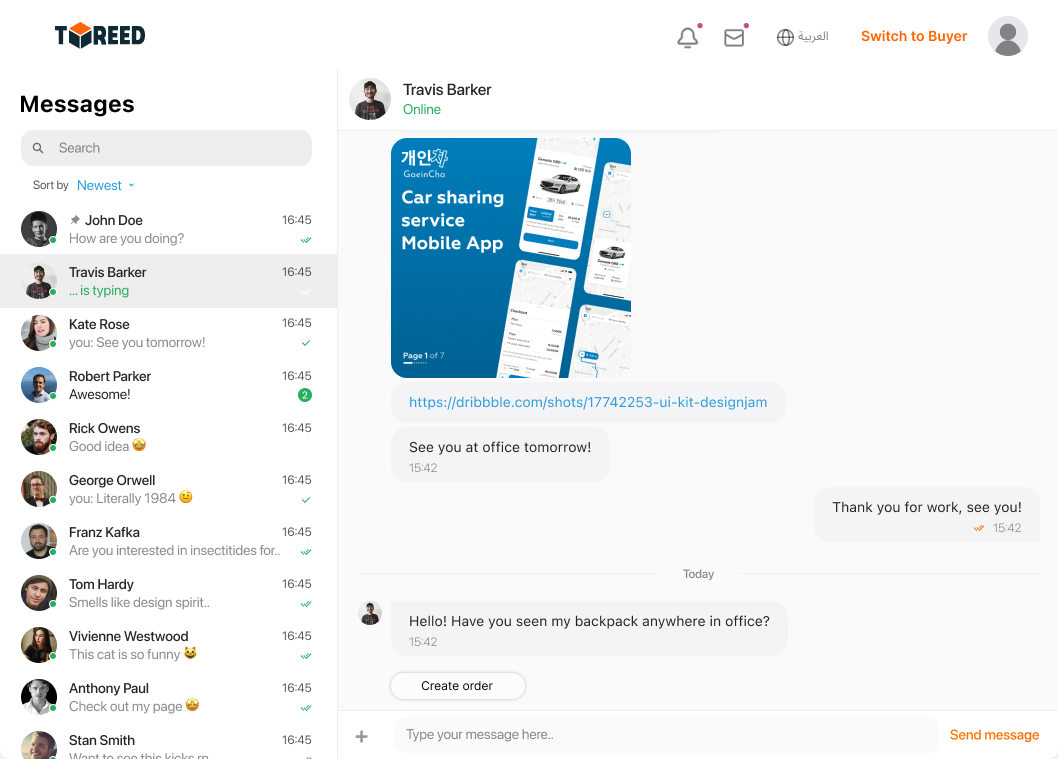Image resolution: width=1058 pixels, height=759 pixels.
Task: Click the read checkmarks on Thank you message
Action: pyautogui.click(x=978, y=528)
